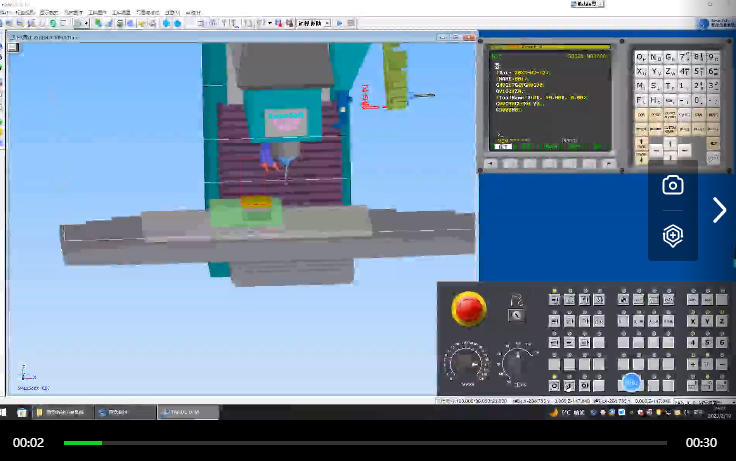Screen dimensions: 736x461
Task: Turn the program protect key switch
Action: pyautogui.click(x=516, y=315)
